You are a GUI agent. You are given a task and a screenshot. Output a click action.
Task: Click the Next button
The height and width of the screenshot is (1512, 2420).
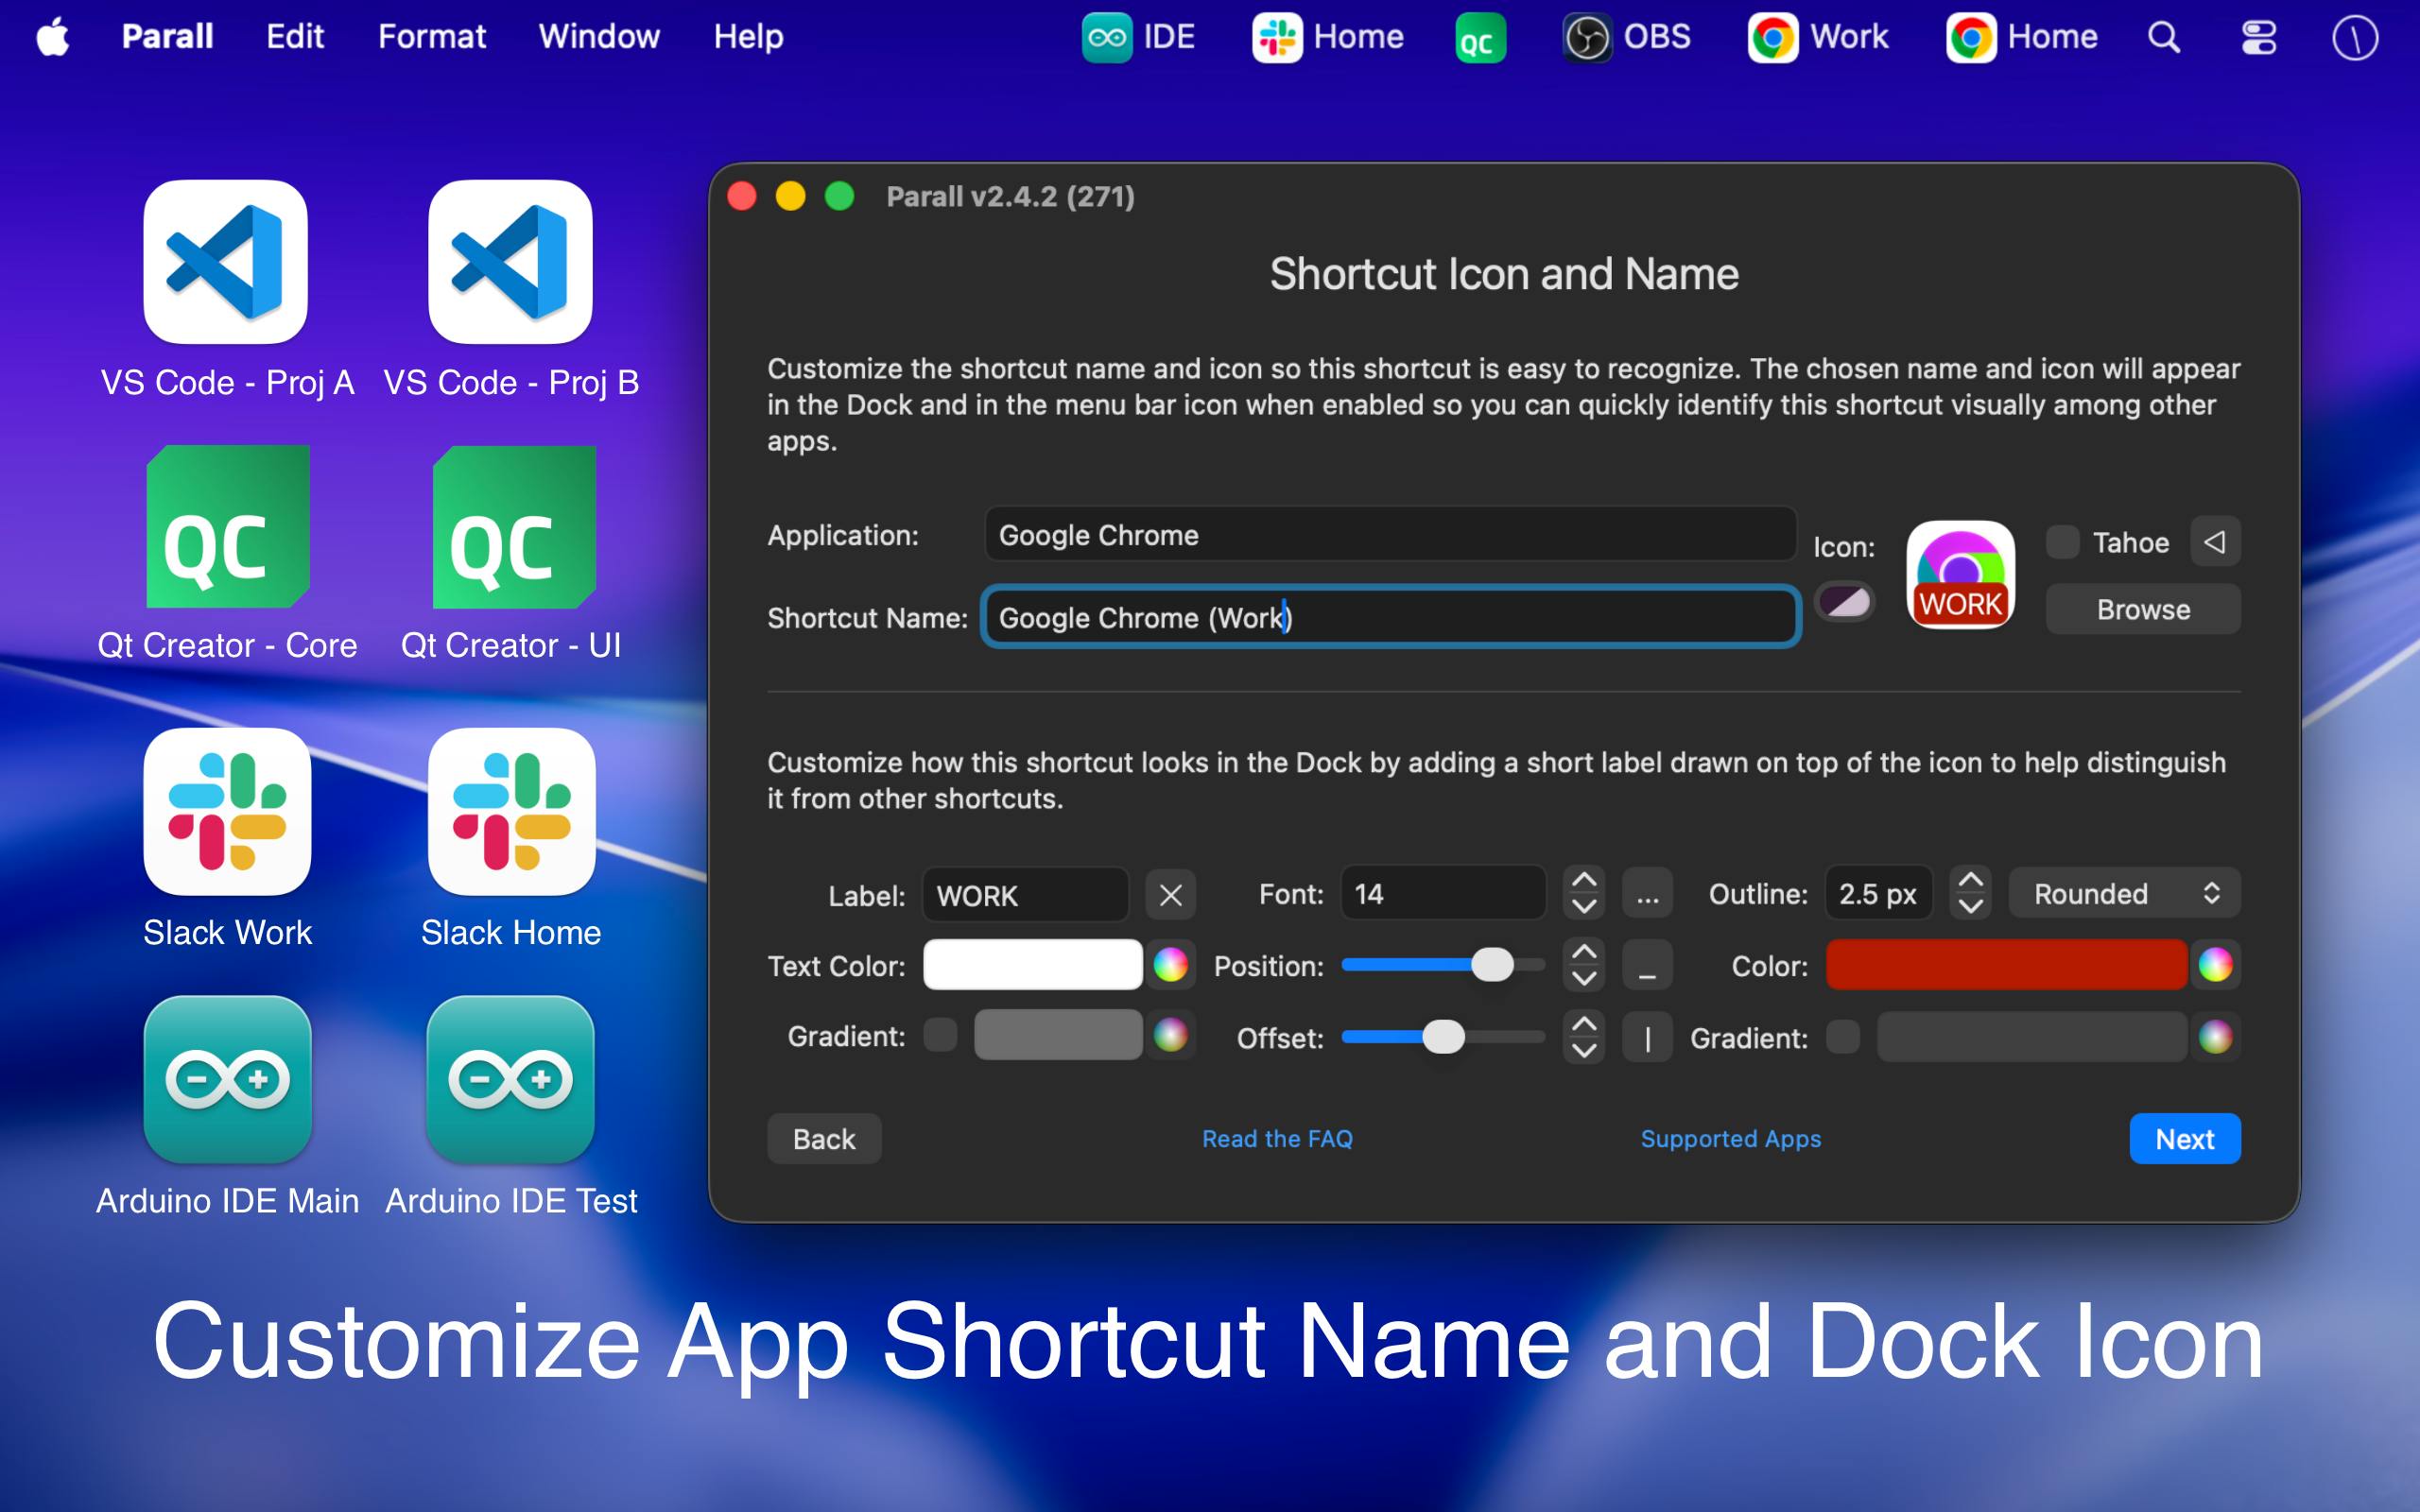pos(2184,1138)
